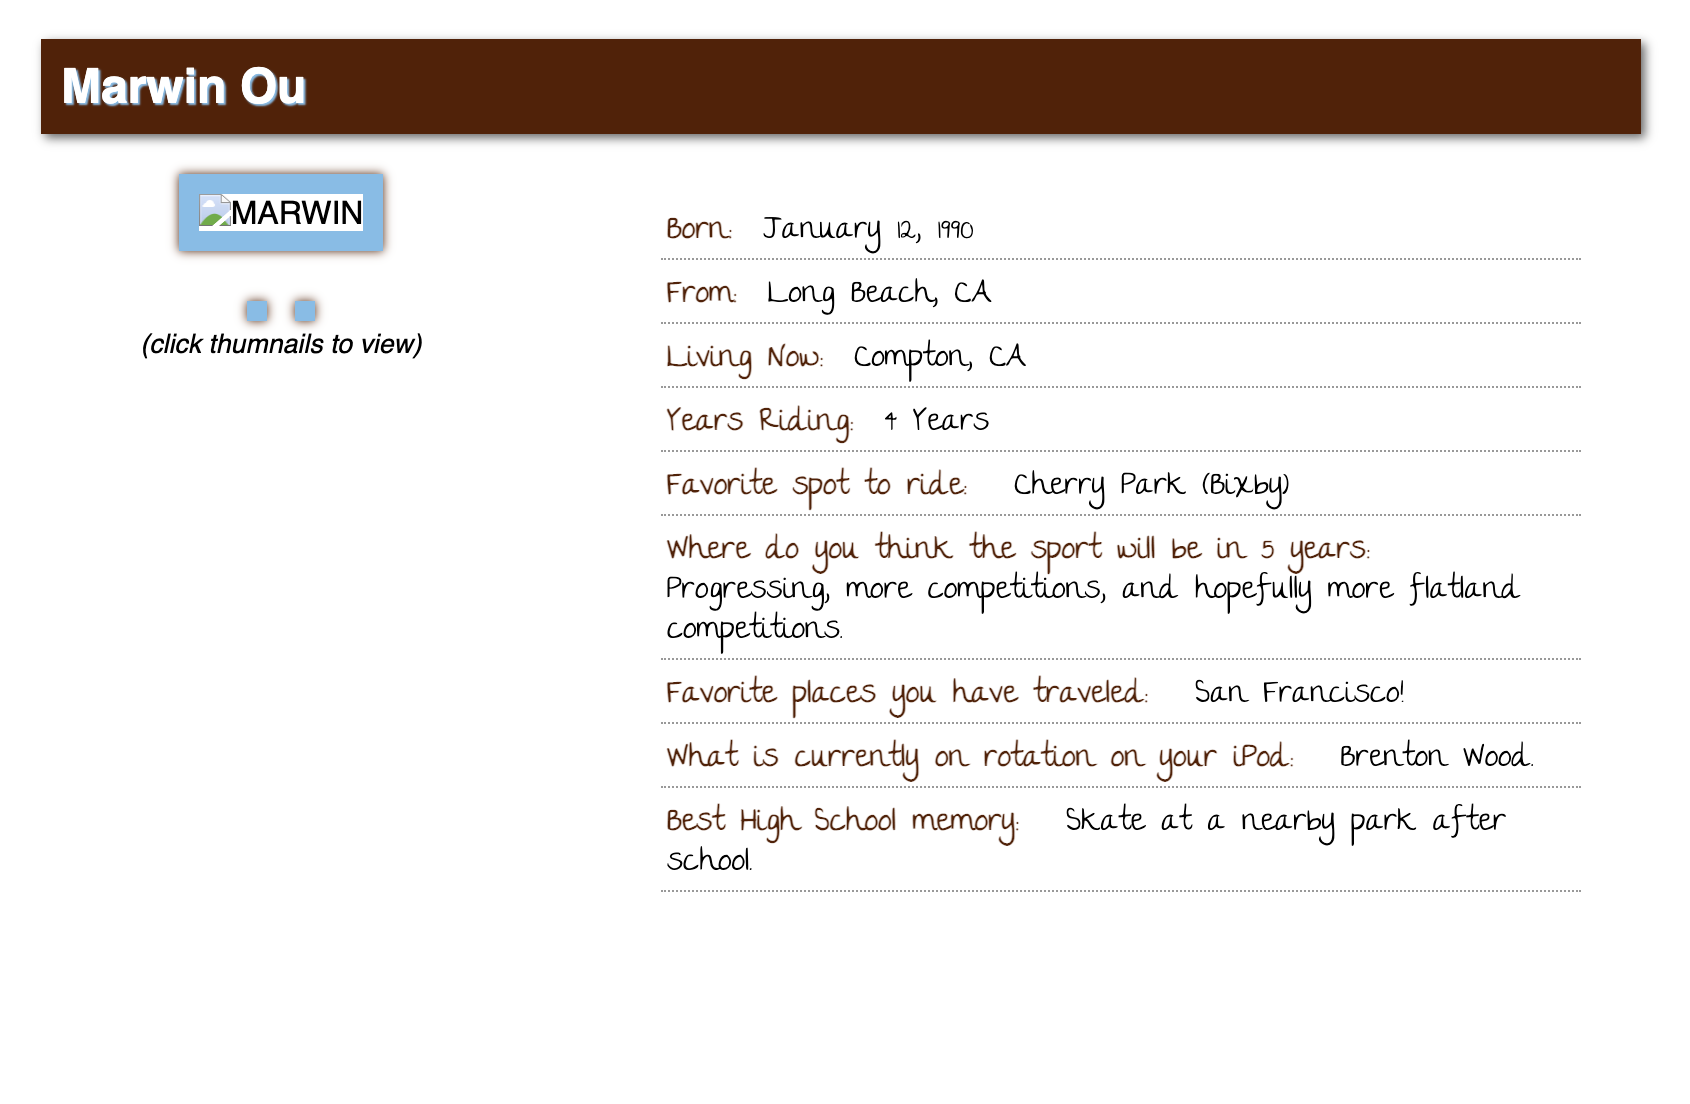The height and width of the screenshot is (1104, 1690).
Task: Click the iPod rotation question
Action: (980, 757)
